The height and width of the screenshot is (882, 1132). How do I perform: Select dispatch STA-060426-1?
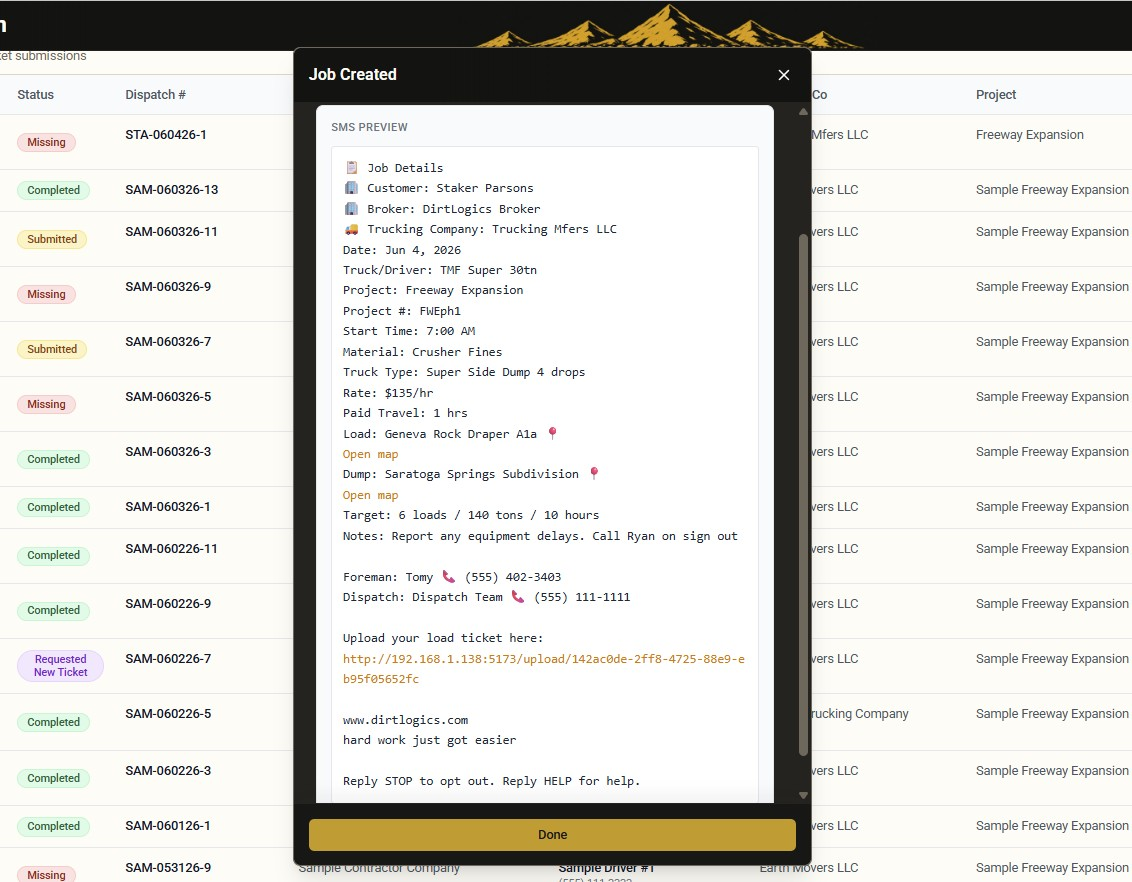(165, 135)
